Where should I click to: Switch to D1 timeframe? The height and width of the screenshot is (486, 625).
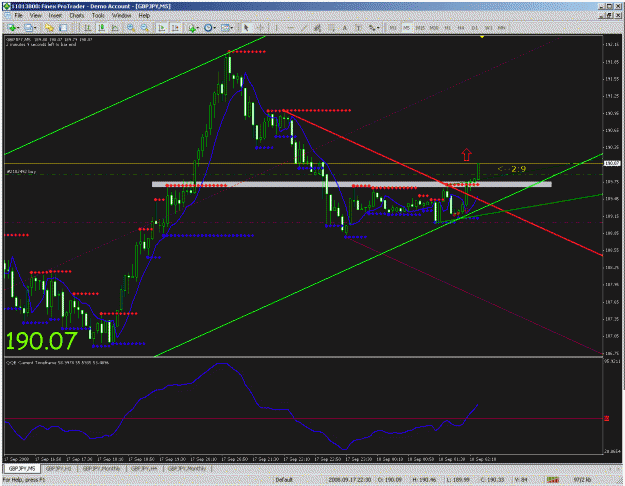click(475, 28)
